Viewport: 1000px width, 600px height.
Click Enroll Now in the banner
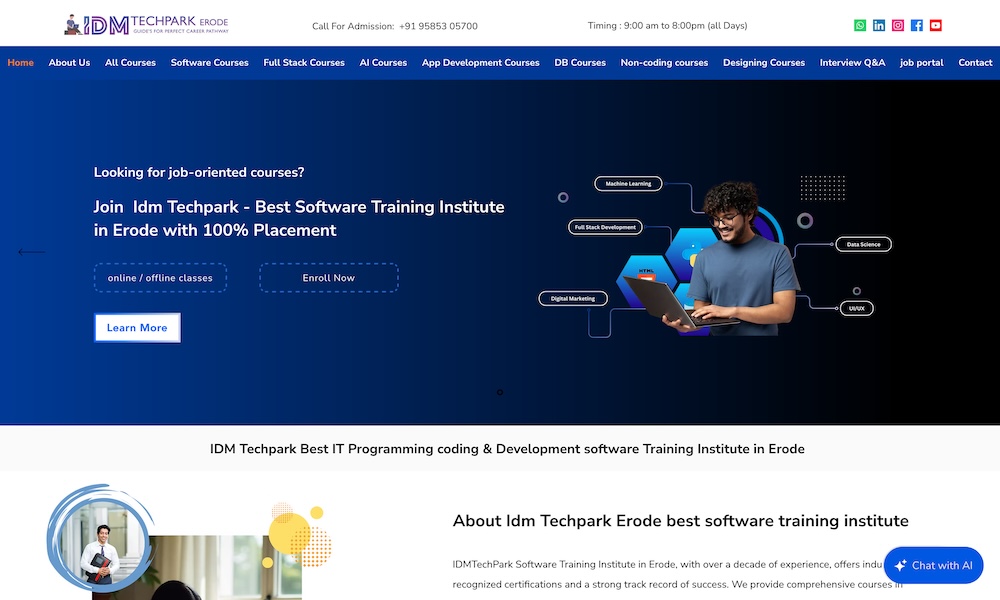(x=329, y=277)
